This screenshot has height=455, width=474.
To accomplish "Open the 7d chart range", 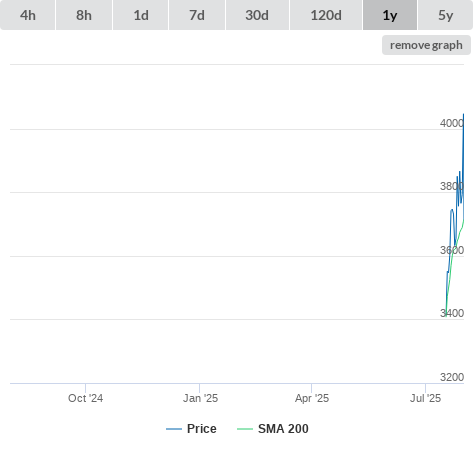I will click(197, 15).
